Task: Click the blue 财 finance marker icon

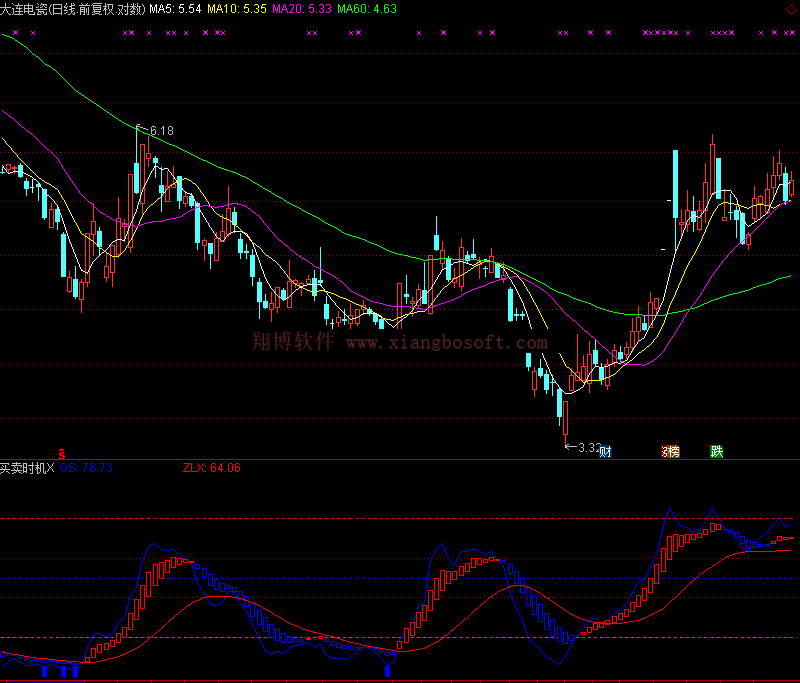Action: (x=605, y=451)
